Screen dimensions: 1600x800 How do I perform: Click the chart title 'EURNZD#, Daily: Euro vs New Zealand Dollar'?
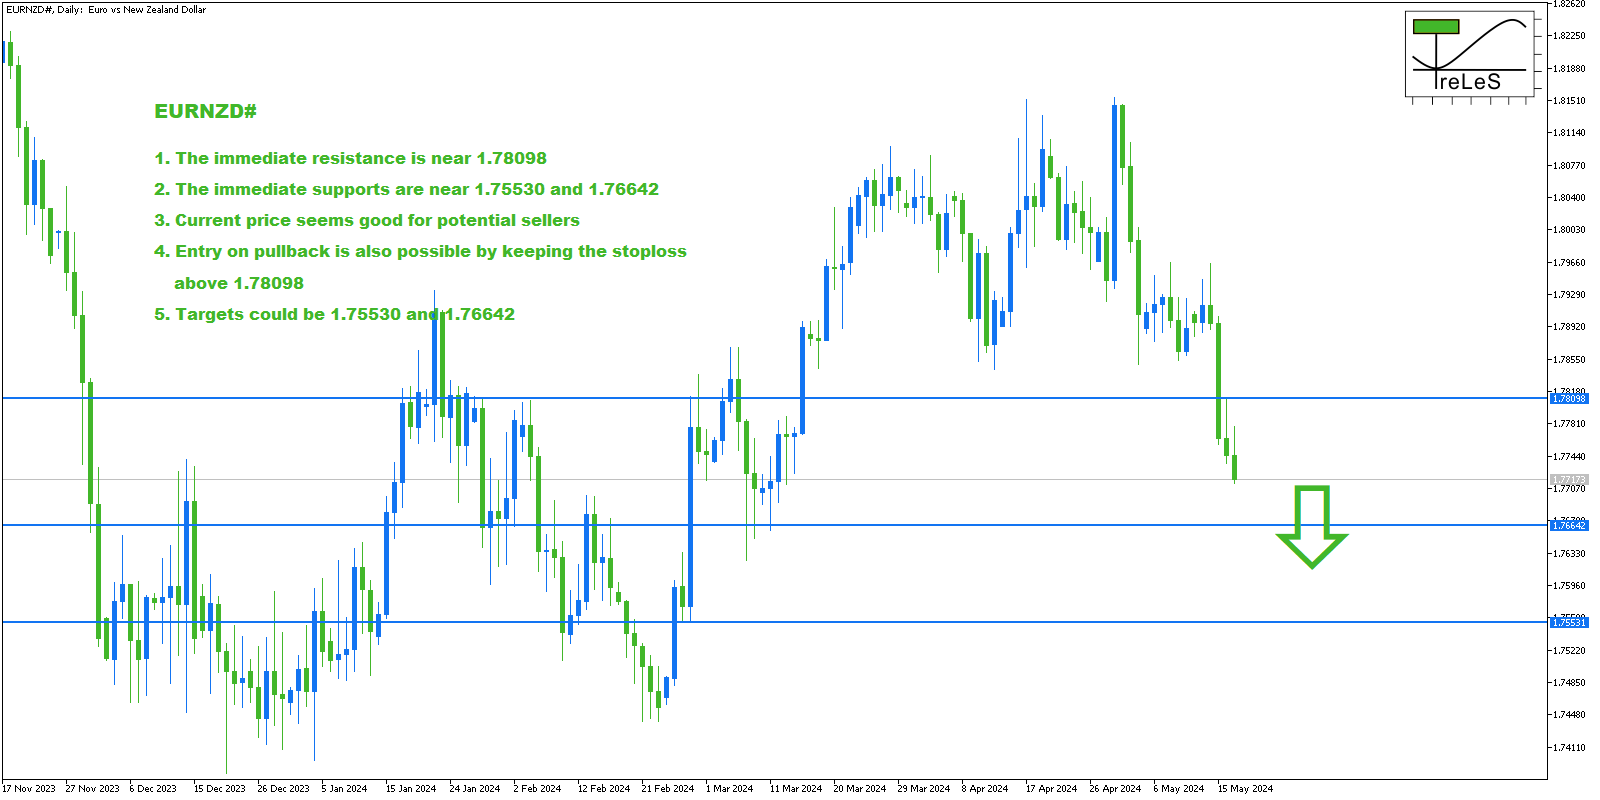tap(106, 9)
